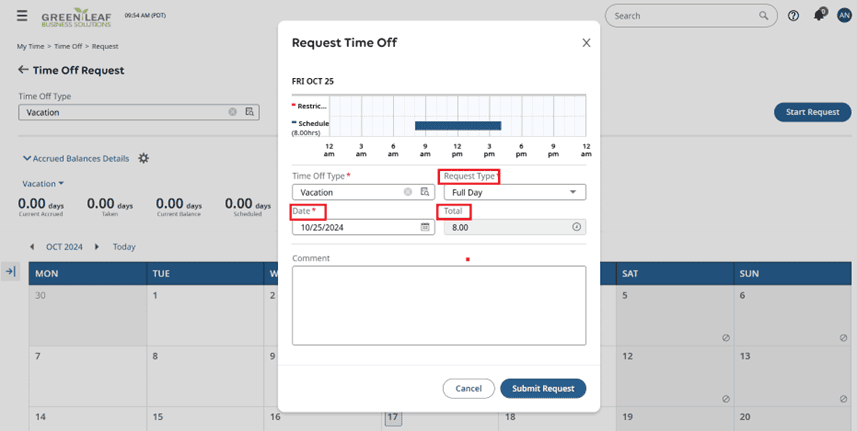Click the Start Request button
Image resolution: width=857 pixels, height=431 pixels.
(x=812, y=112)
